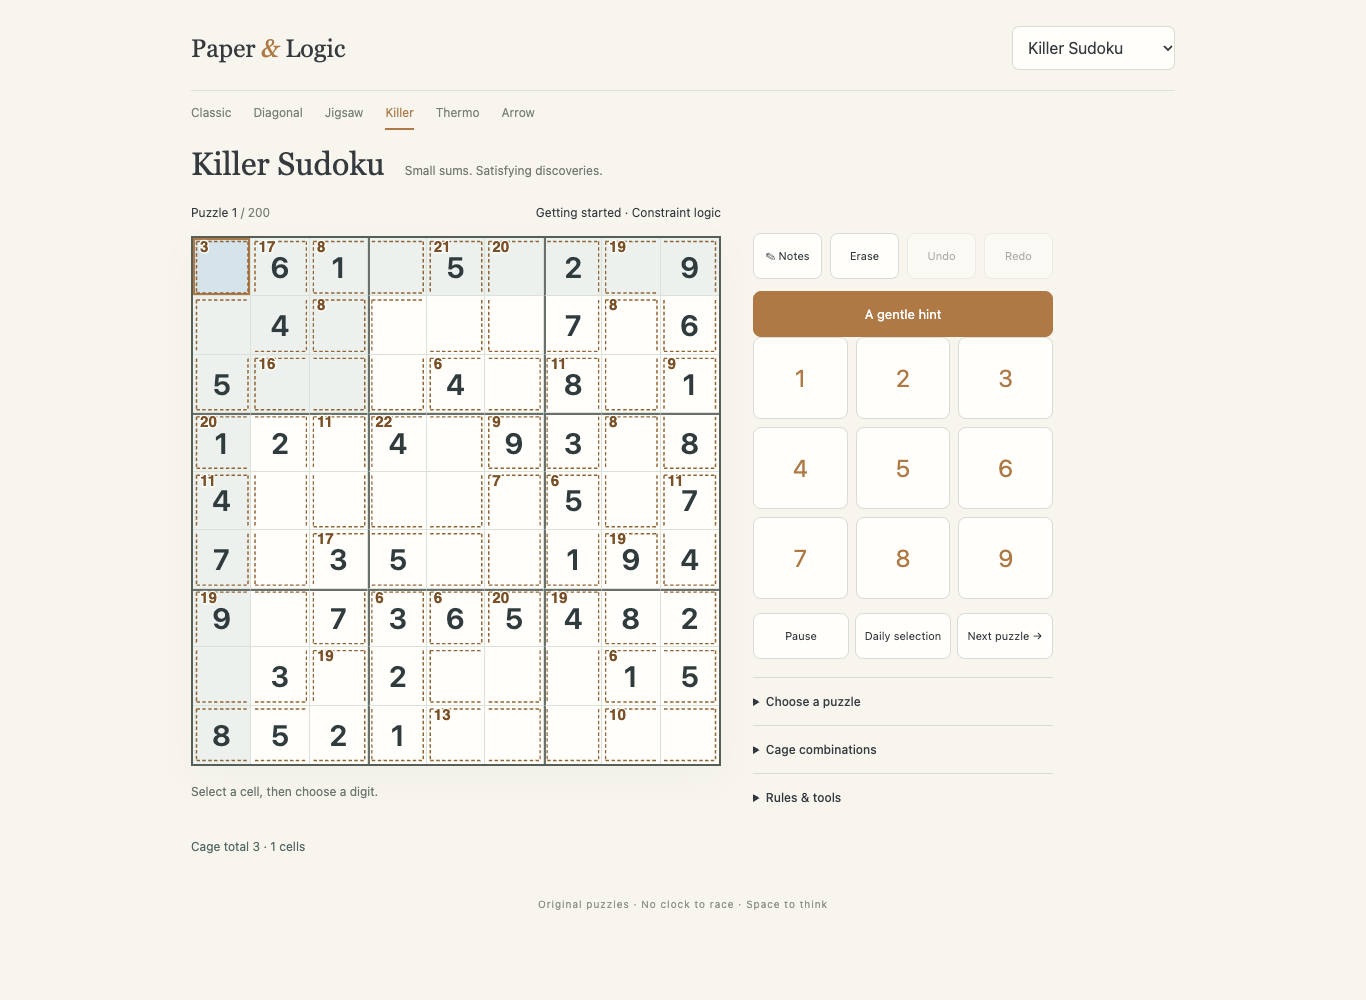Select the empty cell labeled cage 19 in top row

point(631,267)
